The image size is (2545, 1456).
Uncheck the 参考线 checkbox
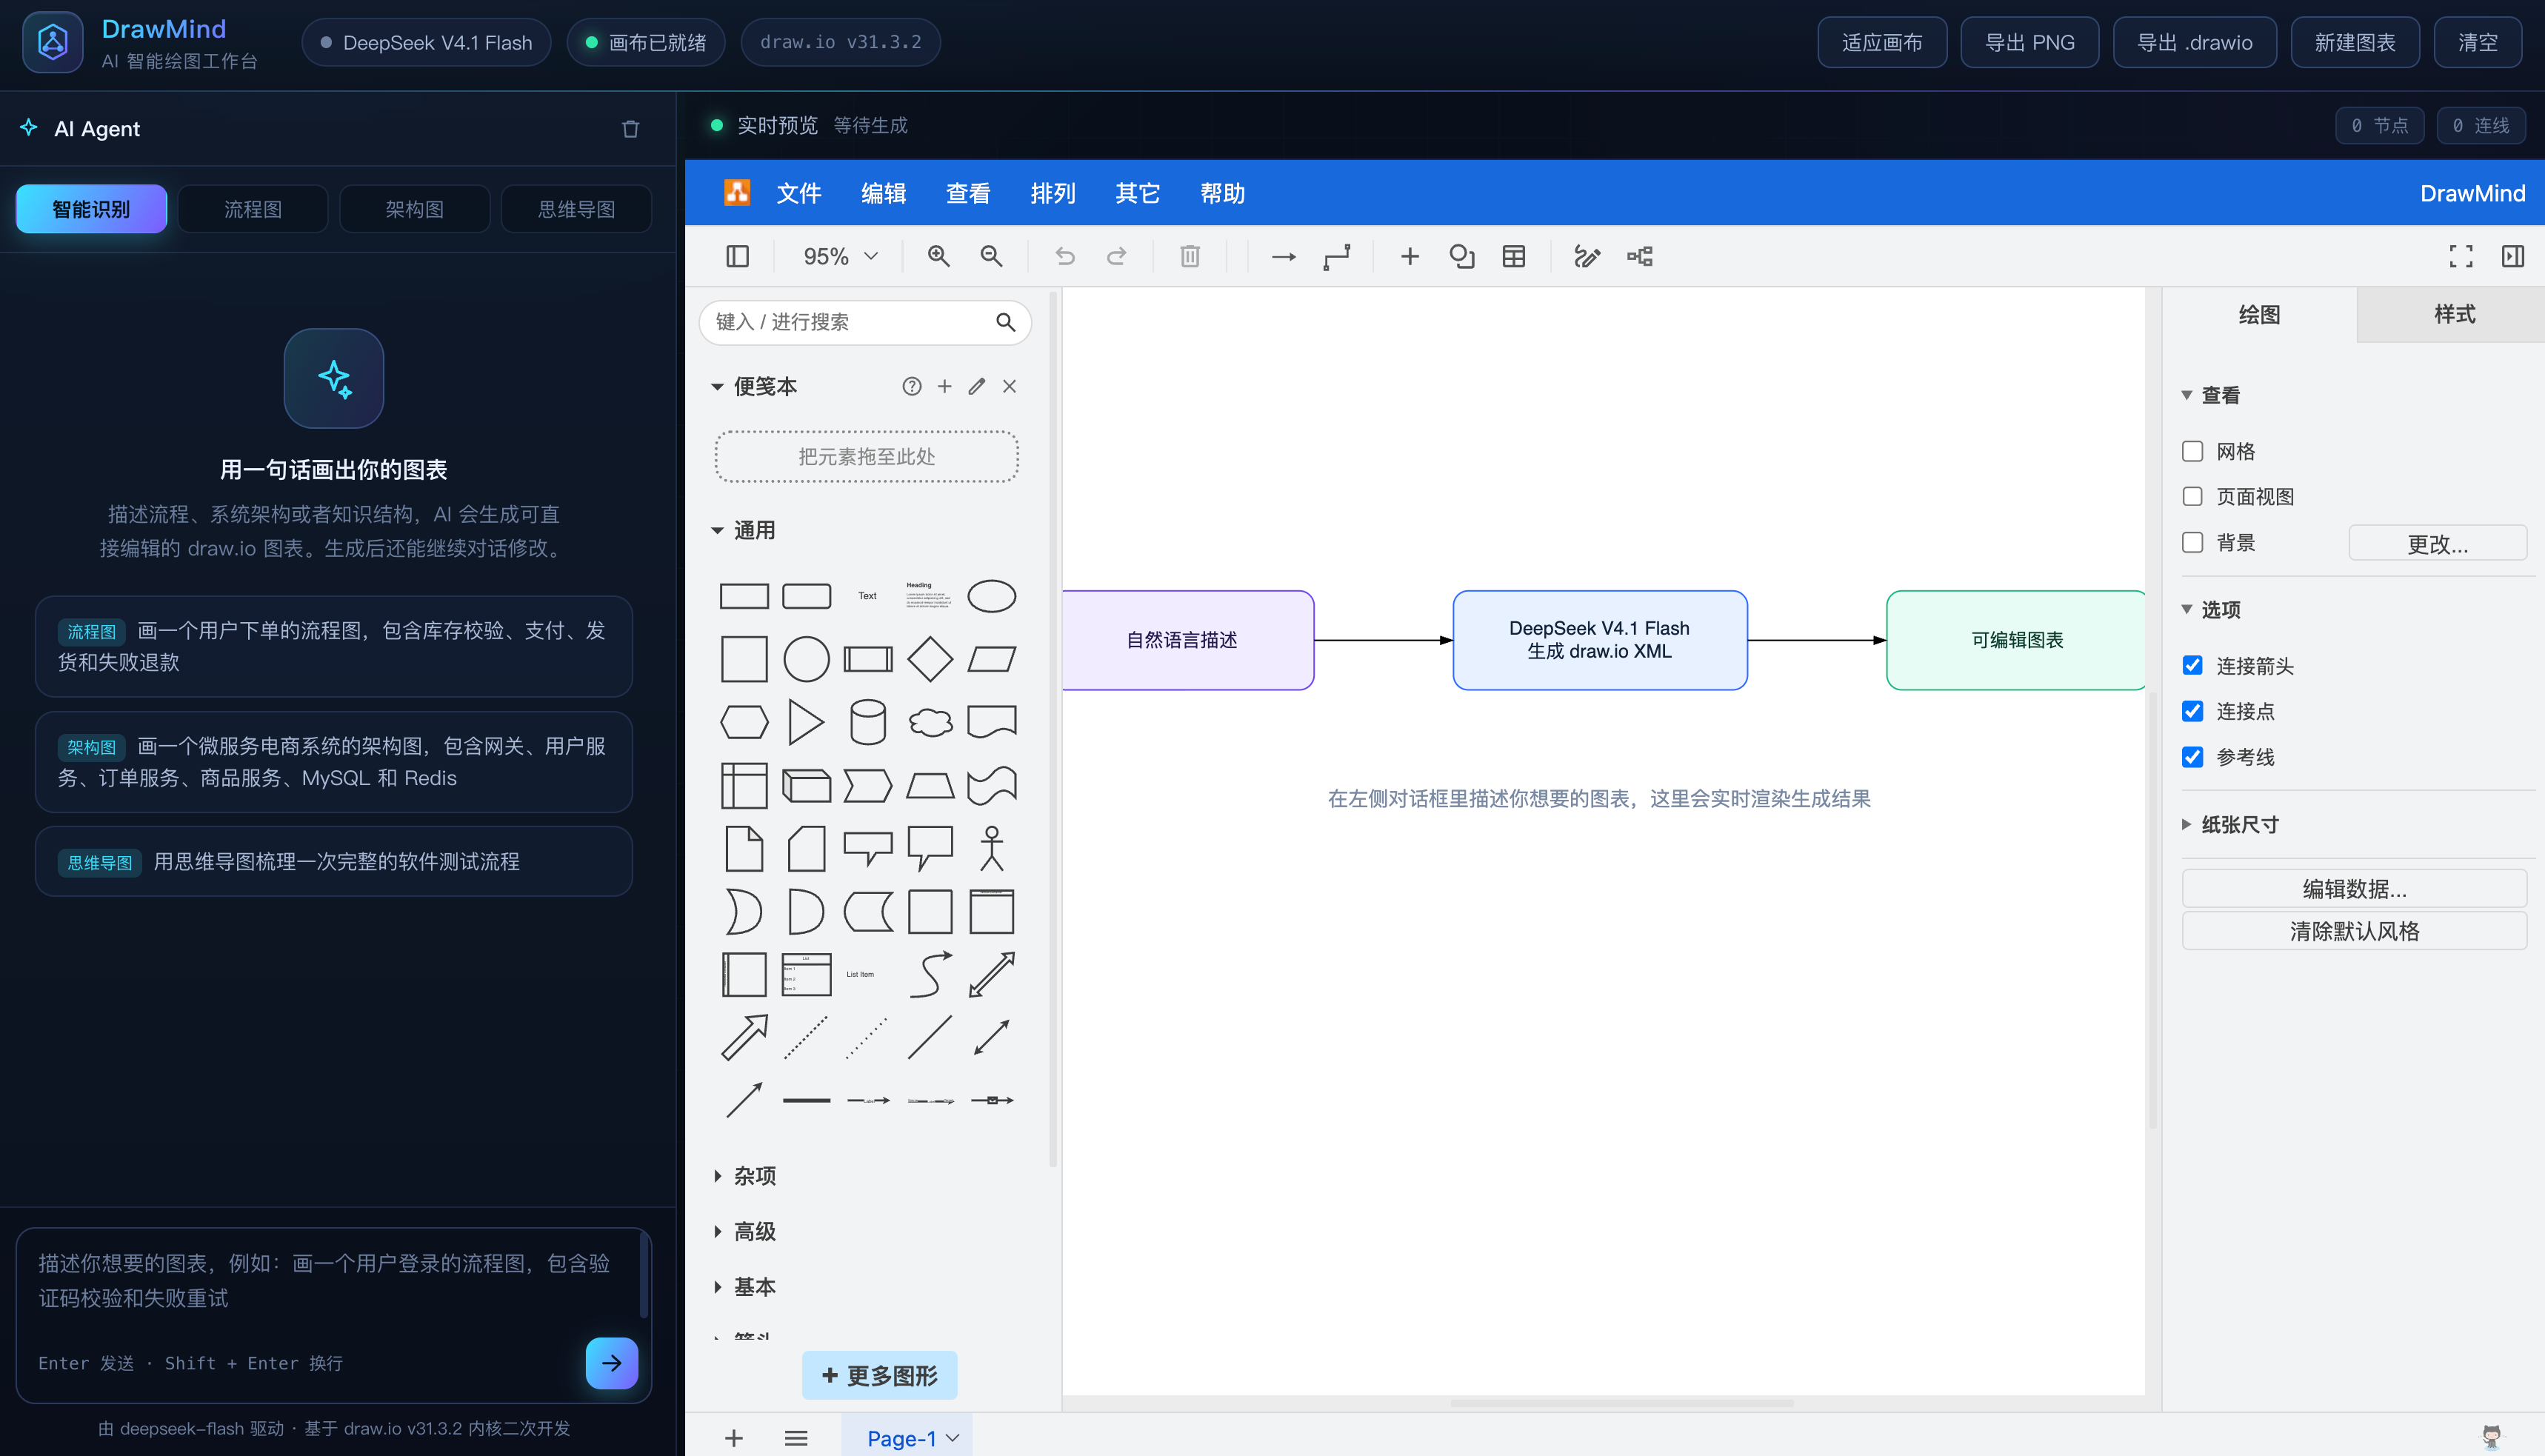[x=2192, y=757]
